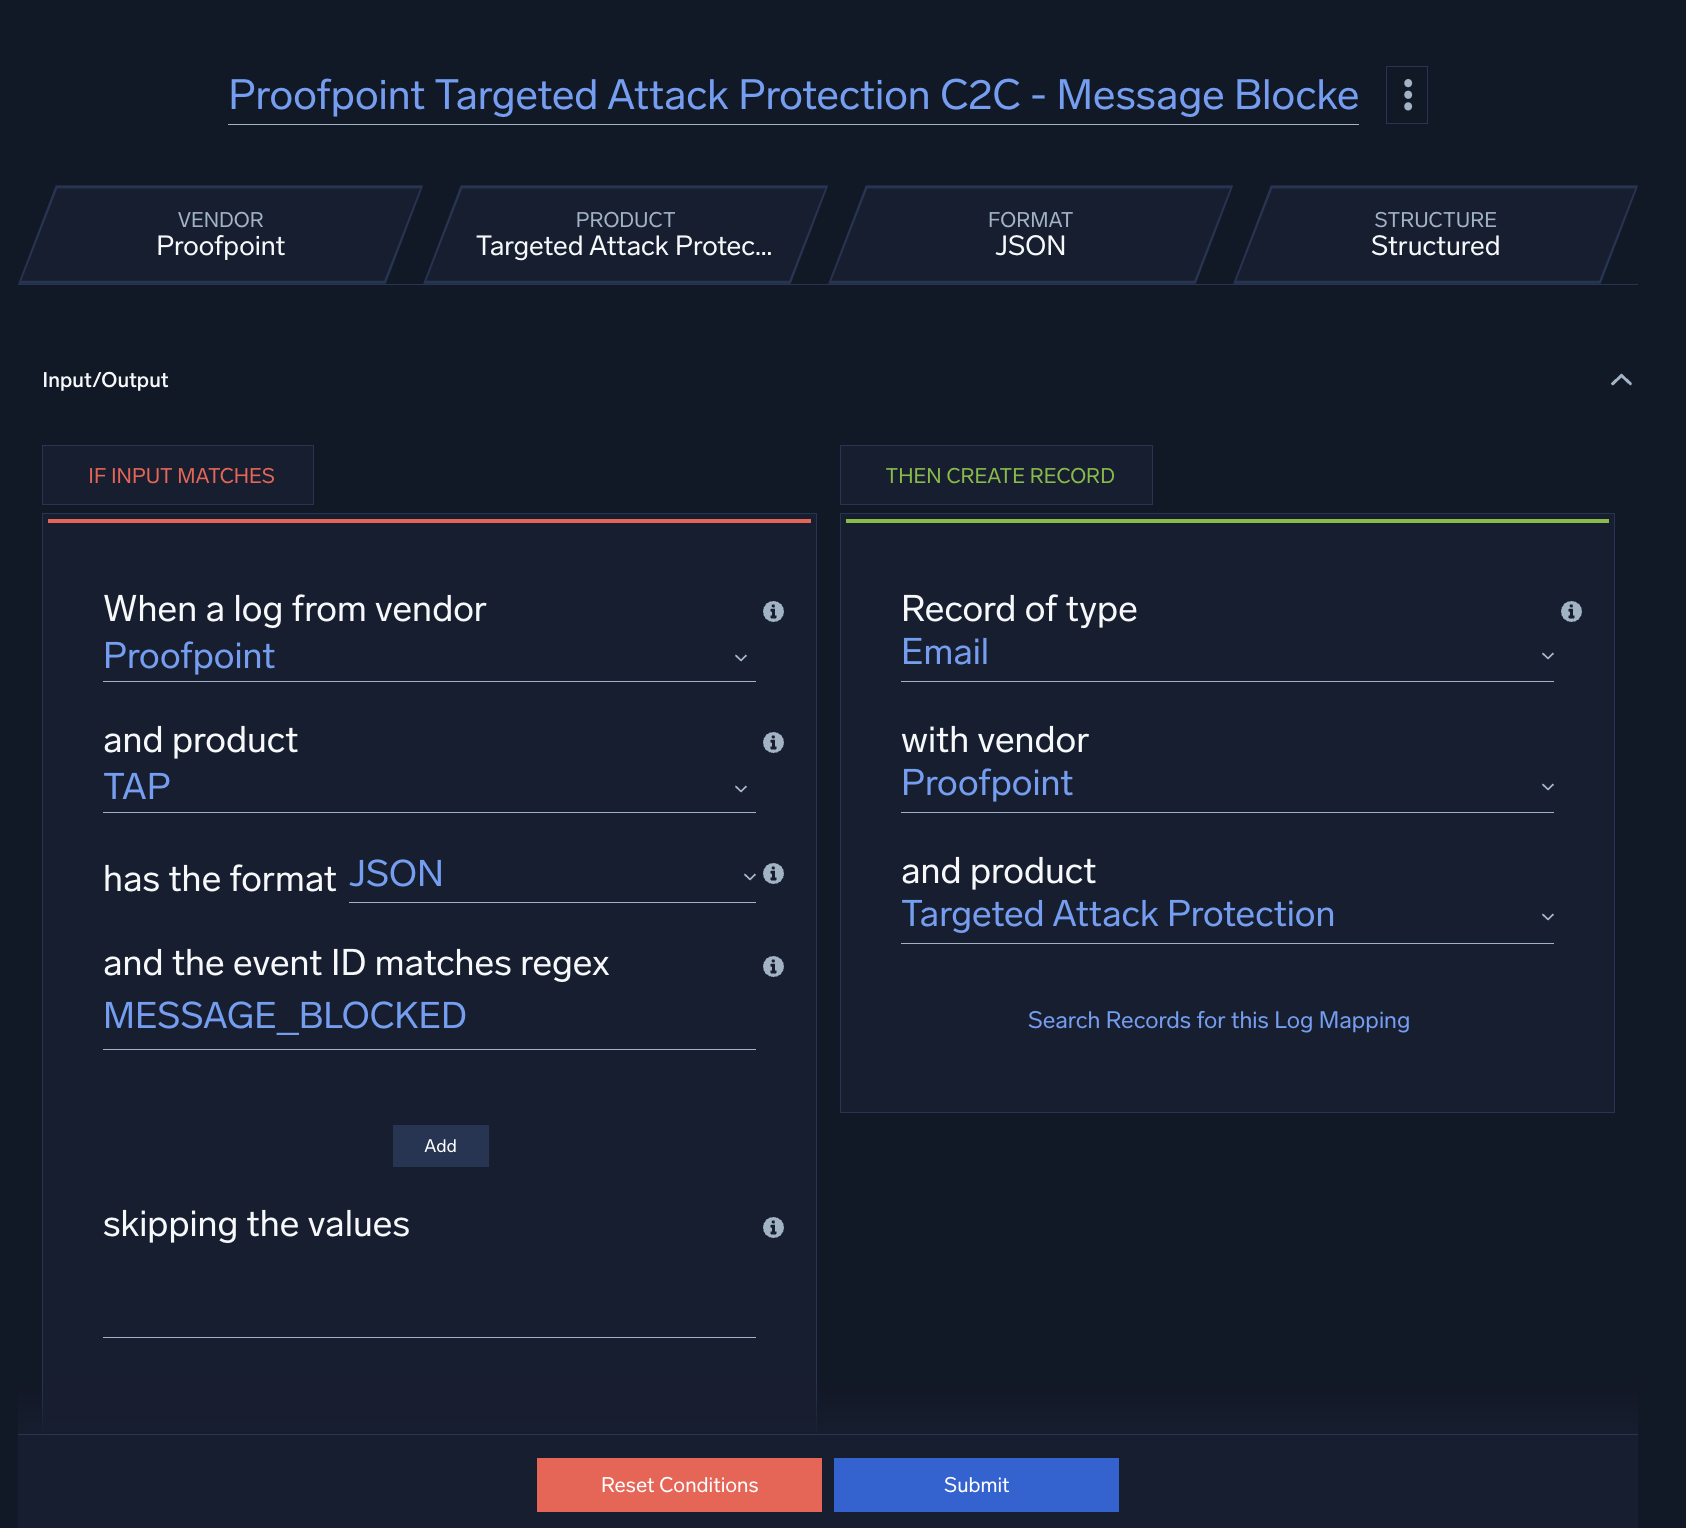Click the MESSAGE_BLOCKED event ID regex field
The image size is (1686, 1528).
pos(428,1017)
